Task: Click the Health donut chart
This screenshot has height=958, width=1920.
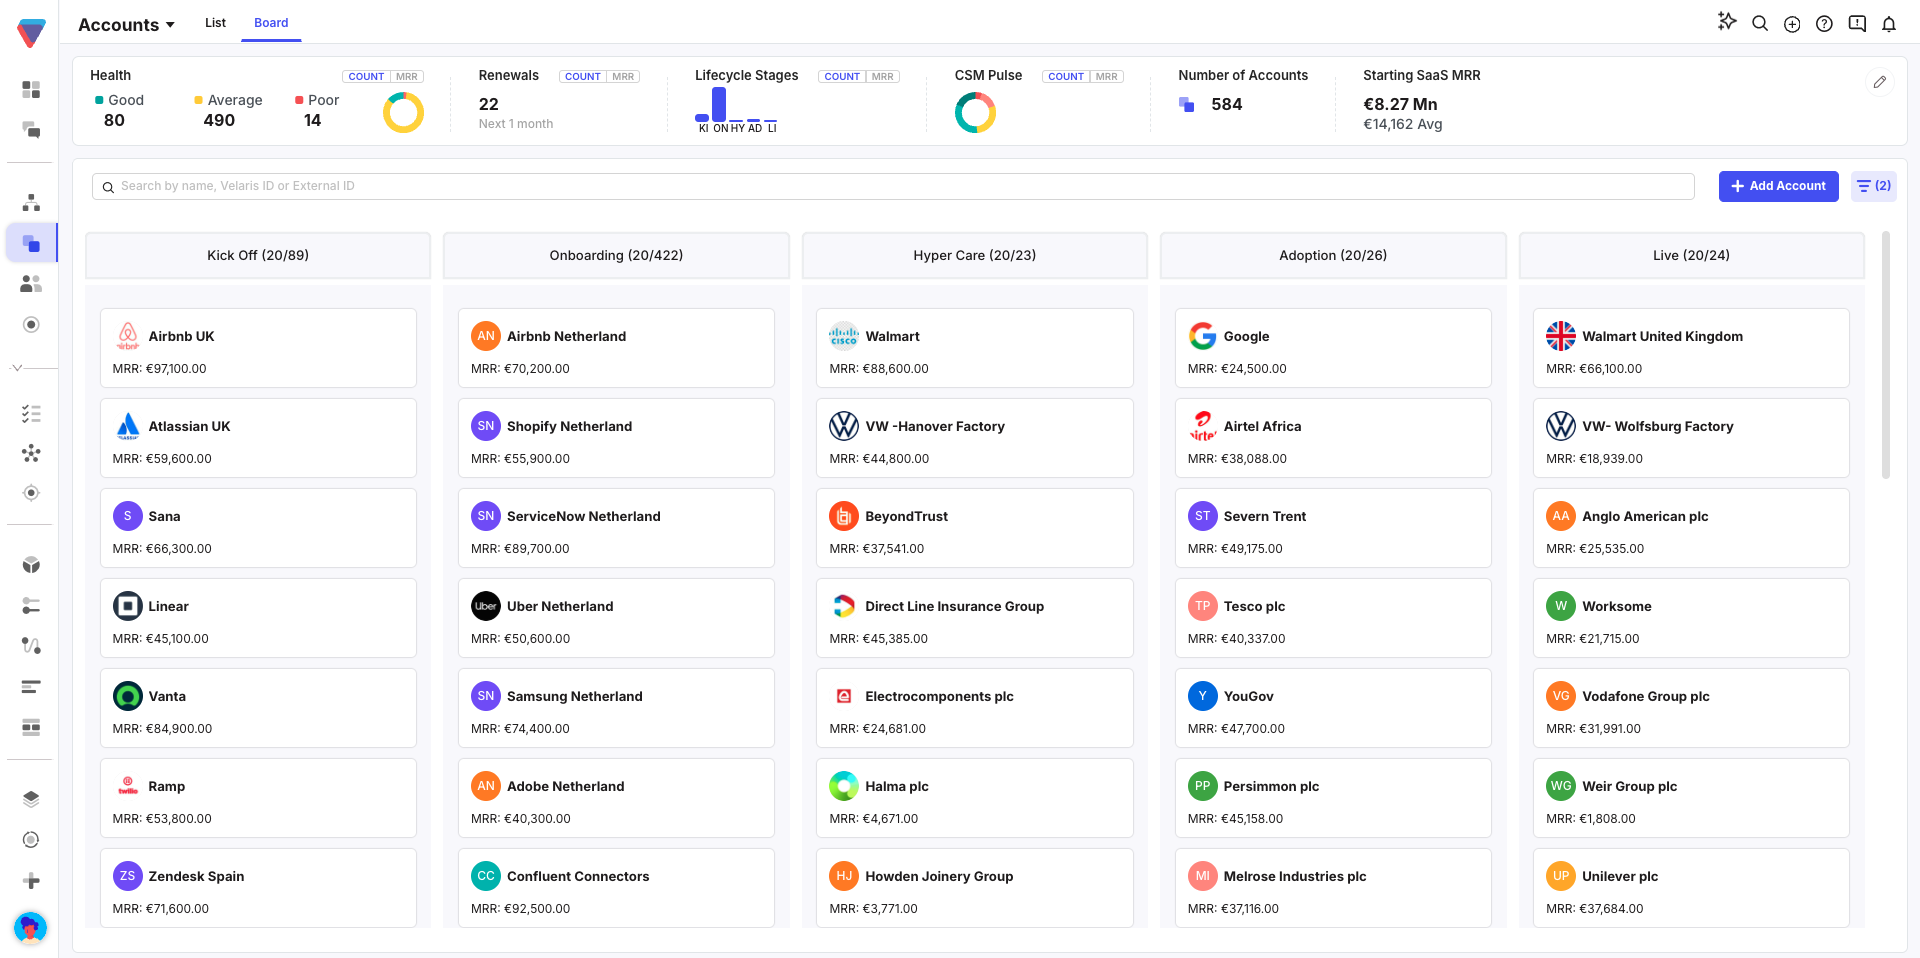Action: pyautogui.click(x=403, y=113)
